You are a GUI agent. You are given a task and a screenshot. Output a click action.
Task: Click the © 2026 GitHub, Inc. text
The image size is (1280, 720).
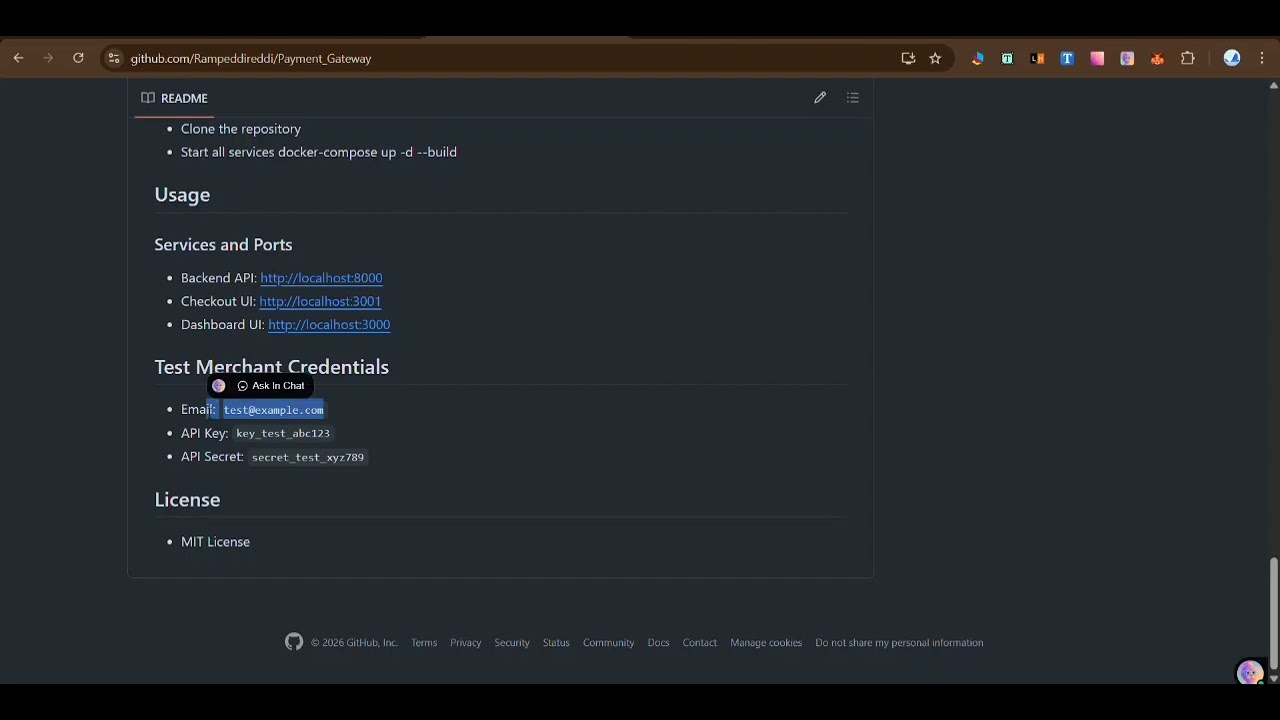coord(354,643)
